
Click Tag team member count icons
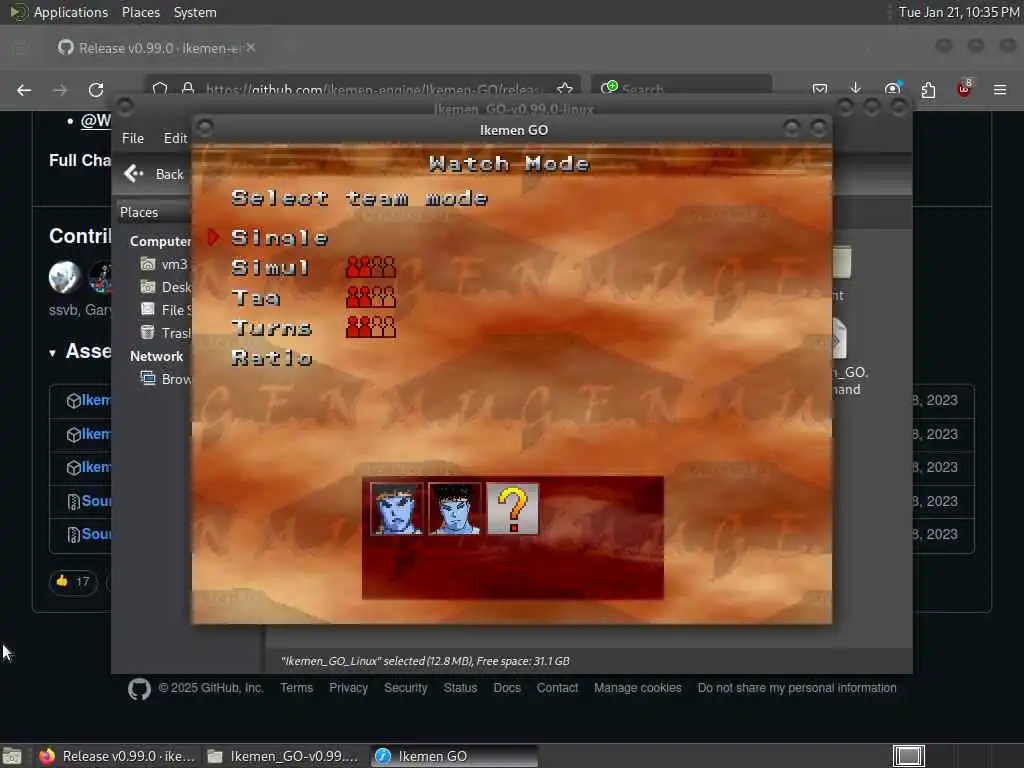pos(370,297)
